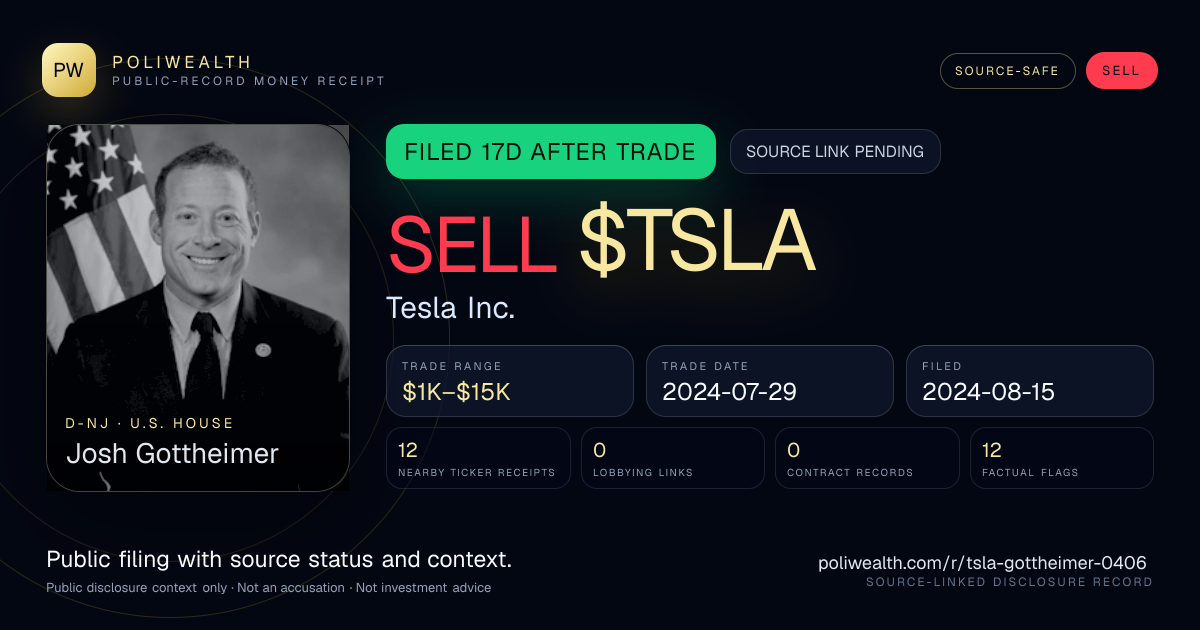Open the Filed 2024-08-15 card
Image resolution: width=1200 pixels, height=630 pixels.
[1030, 381]
